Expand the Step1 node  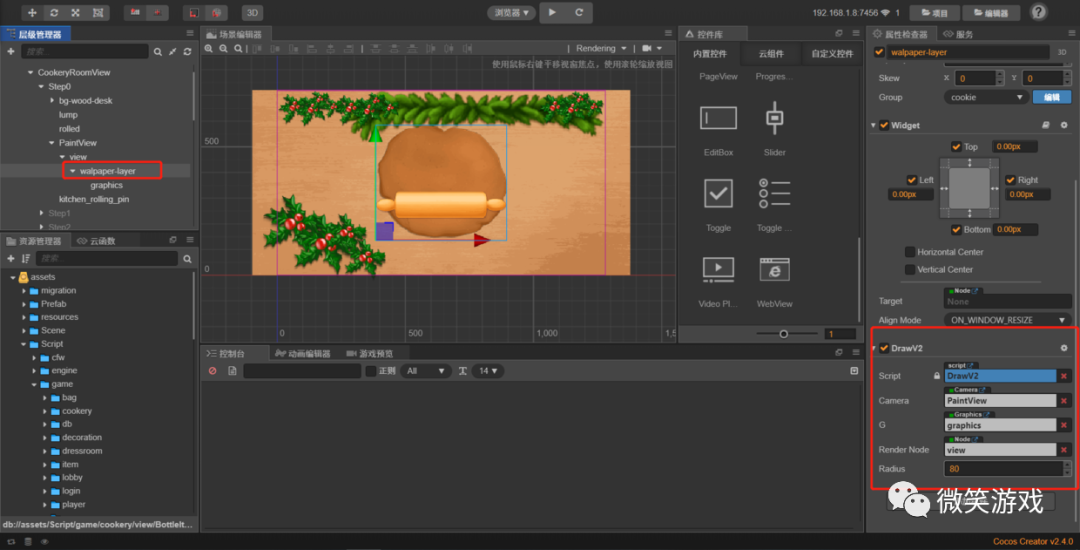[x=41, y=213]
